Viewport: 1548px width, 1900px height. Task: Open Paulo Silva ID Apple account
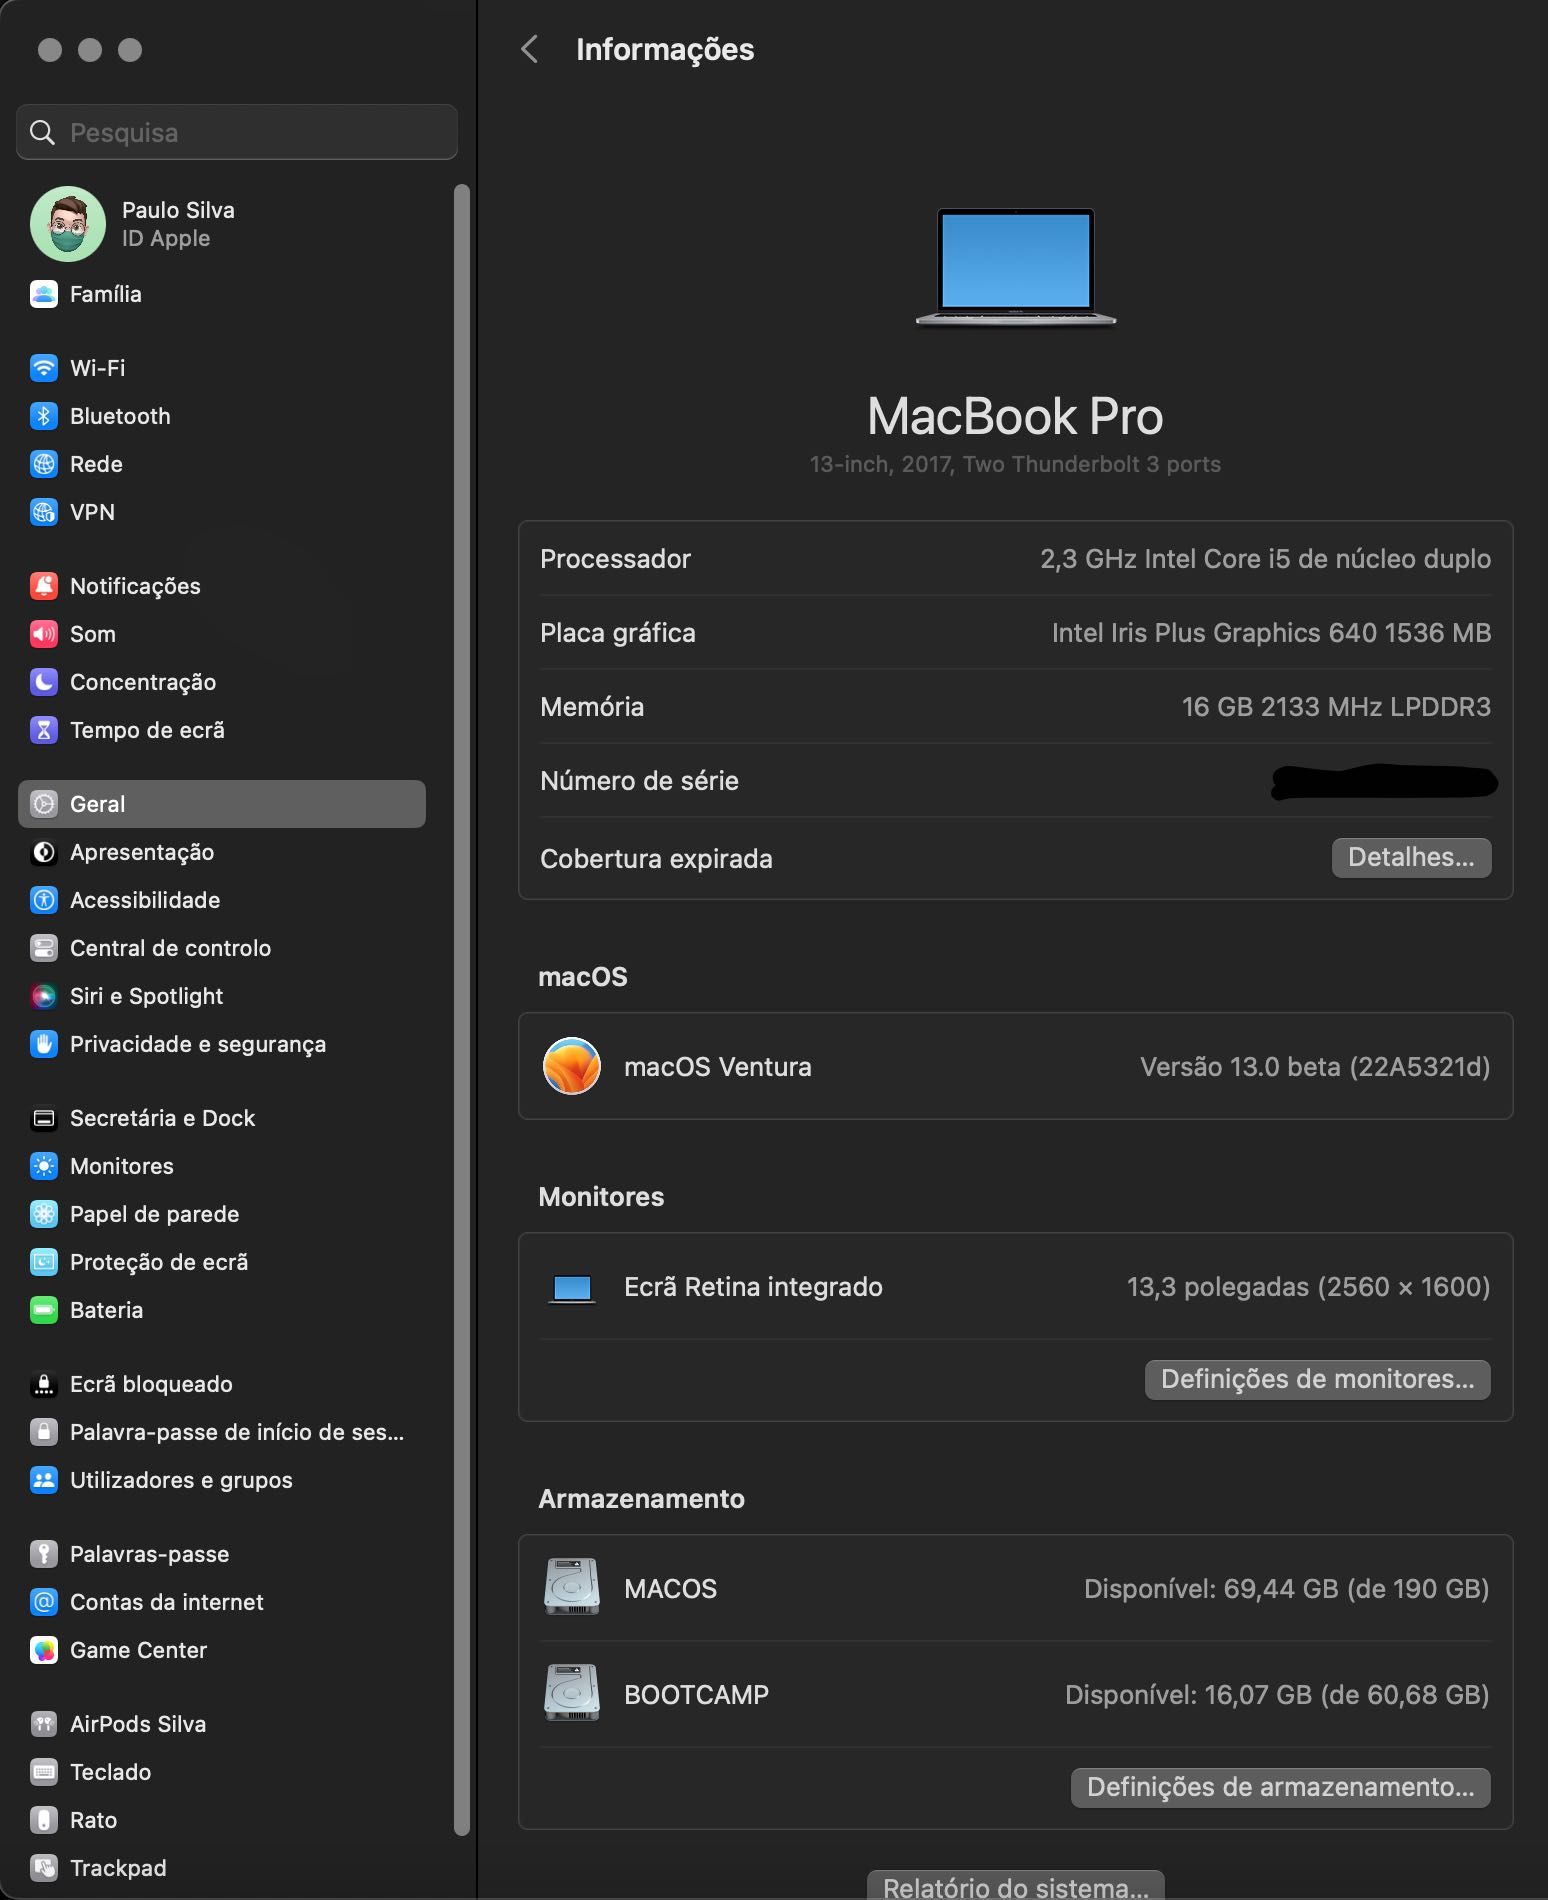point(222,224)
